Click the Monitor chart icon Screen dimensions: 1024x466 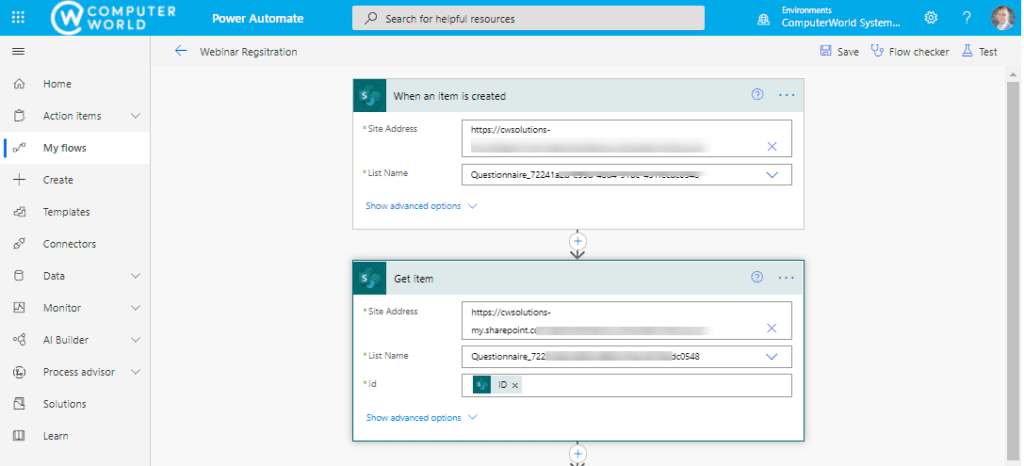coord(19,308)
